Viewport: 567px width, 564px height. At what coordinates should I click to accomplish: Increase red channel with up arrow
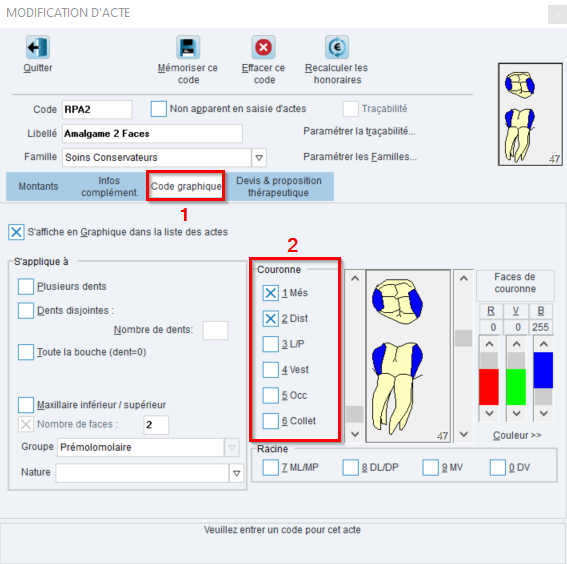pos(489,344)
